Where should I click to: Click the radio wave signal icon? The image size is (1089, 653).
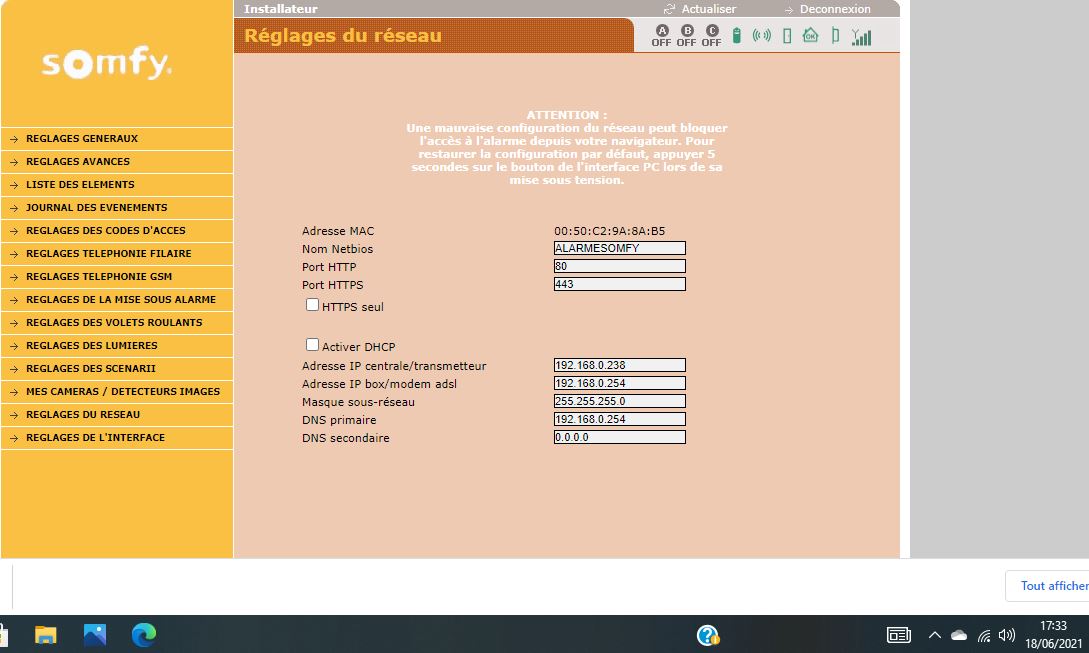[762, 36]
